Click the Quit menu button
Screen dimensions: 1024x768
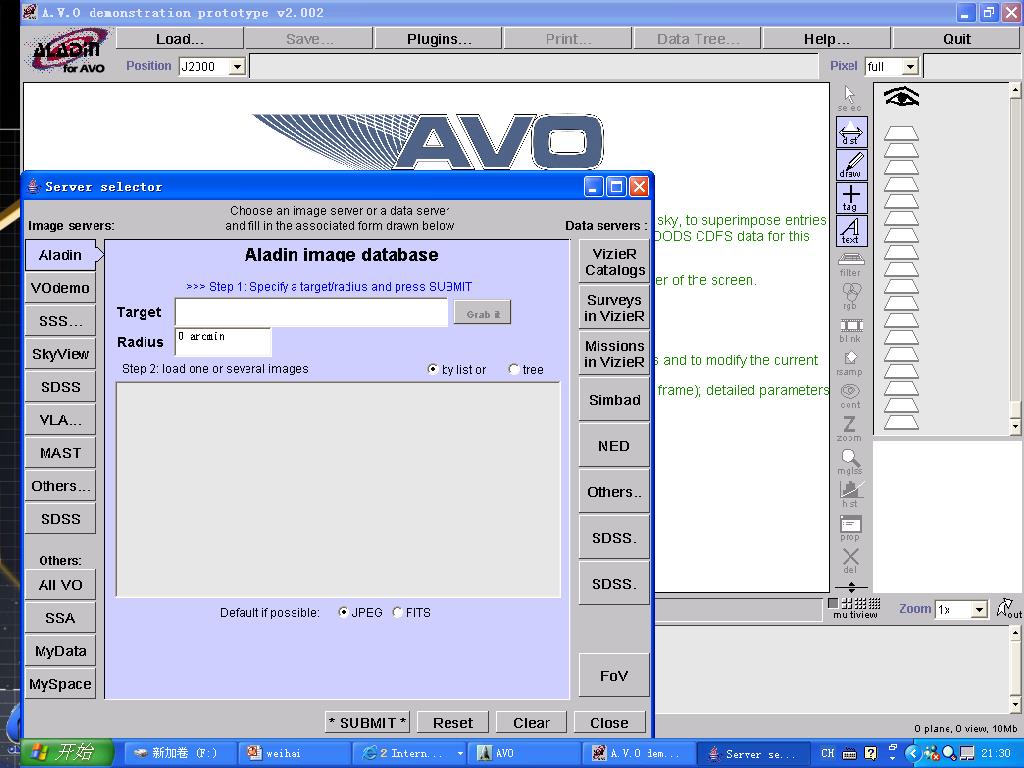point(957,39)
